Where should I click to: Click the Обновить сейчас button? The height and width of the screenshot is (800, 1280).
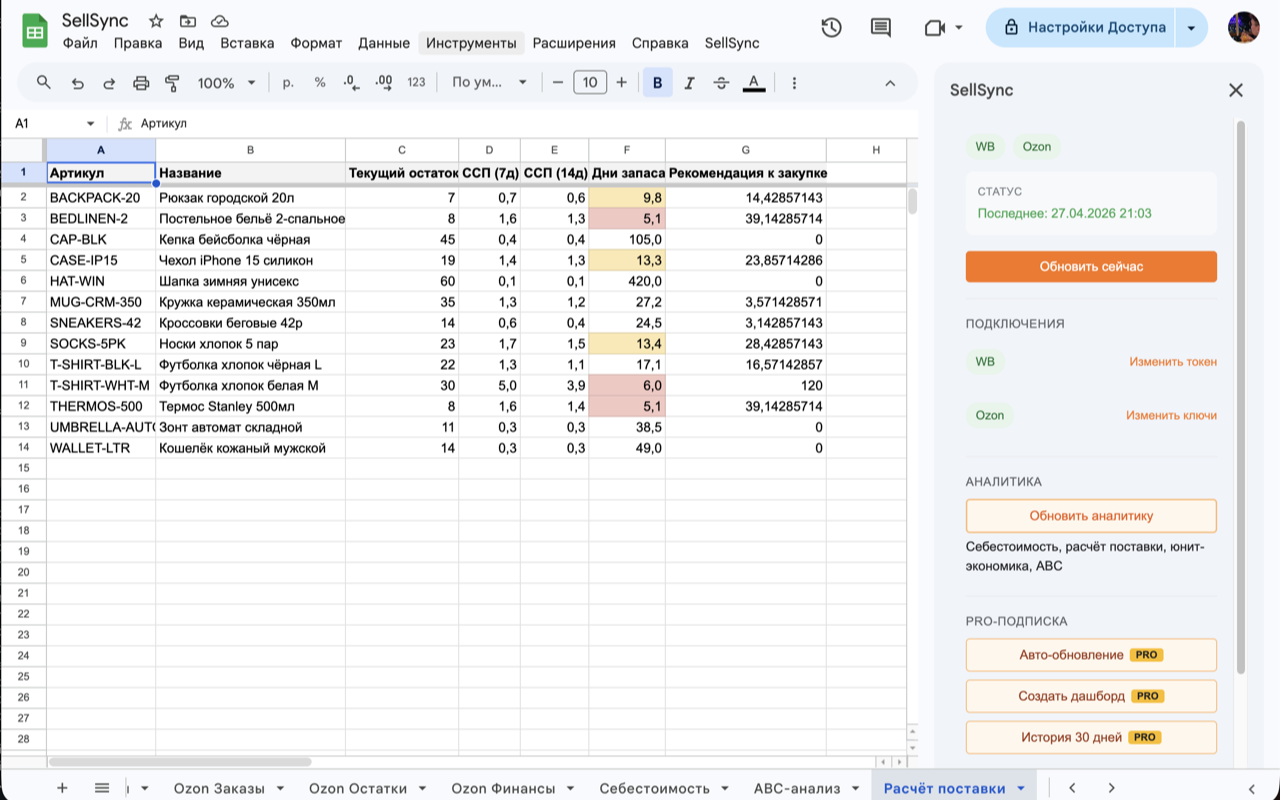tap(1091, 267)
